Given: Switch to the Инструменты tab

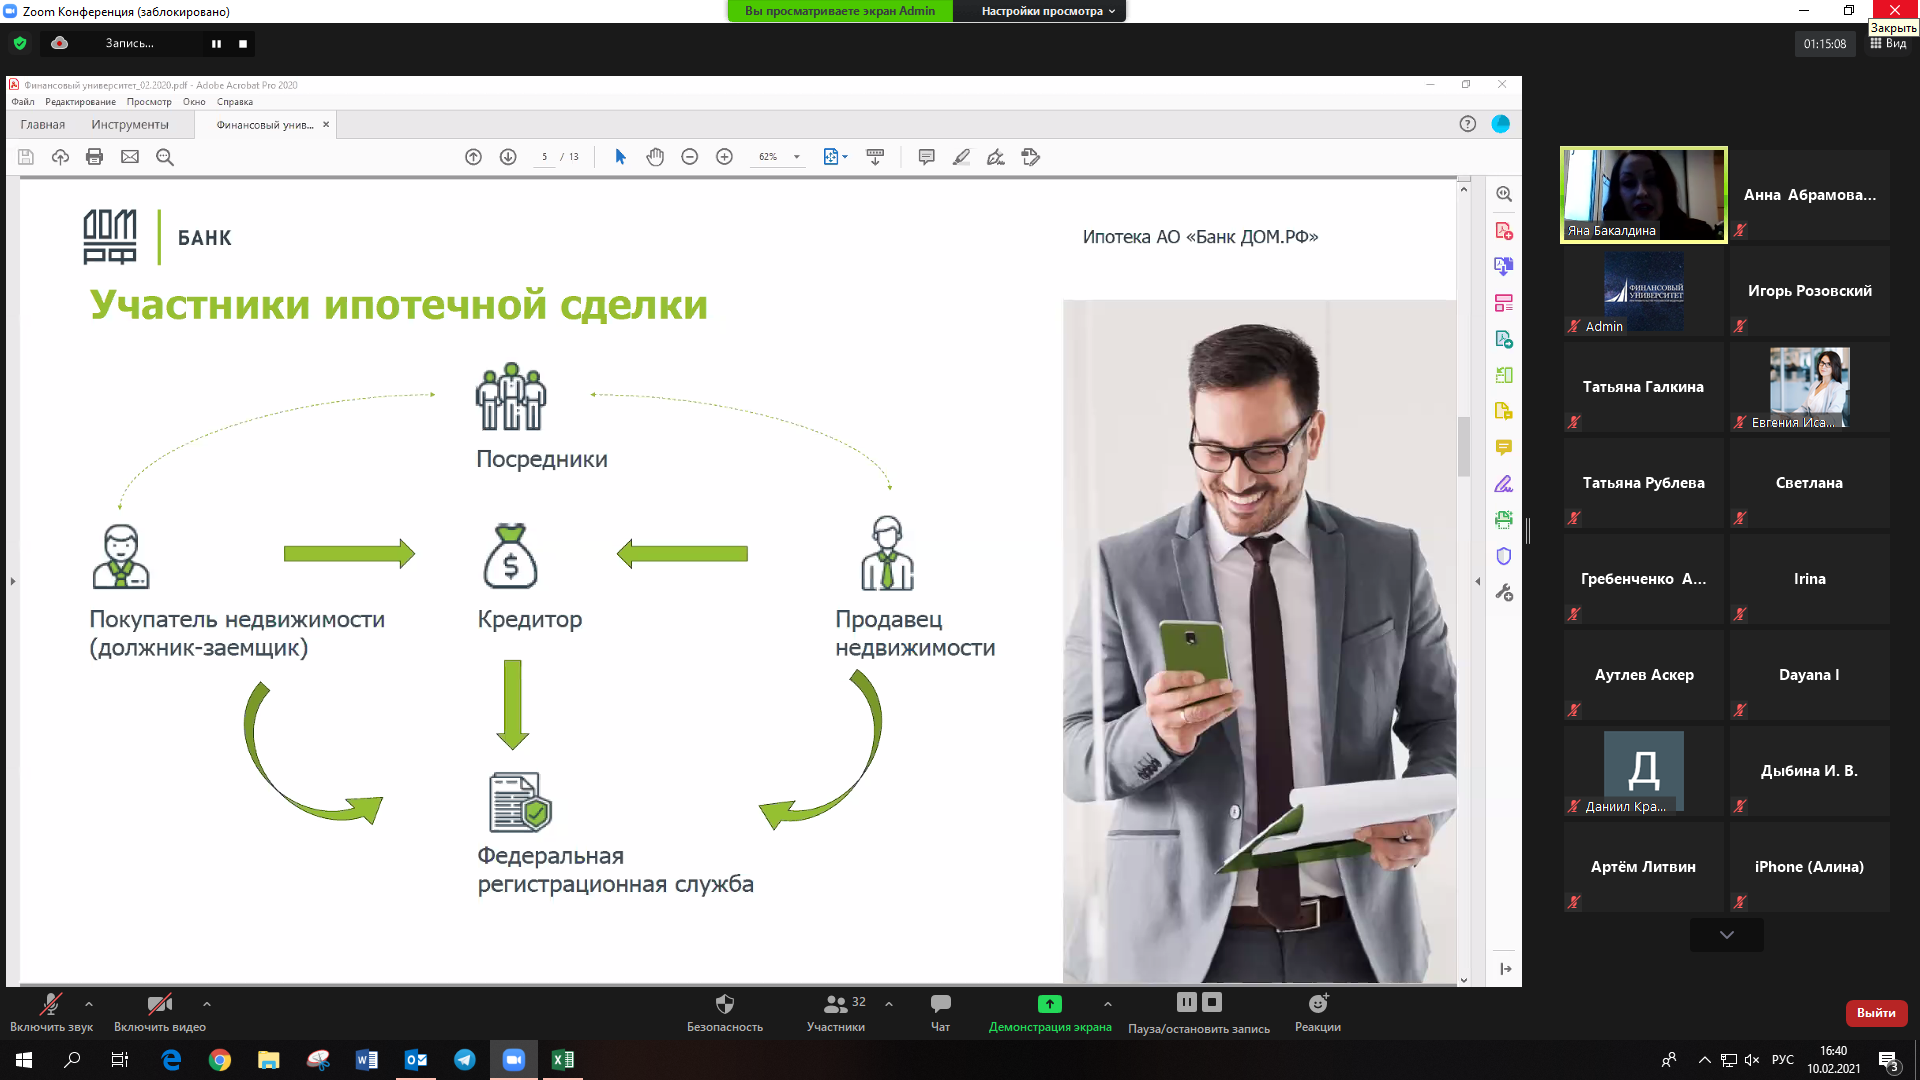Looking at the screenshot, I should (x=130, y=125).
